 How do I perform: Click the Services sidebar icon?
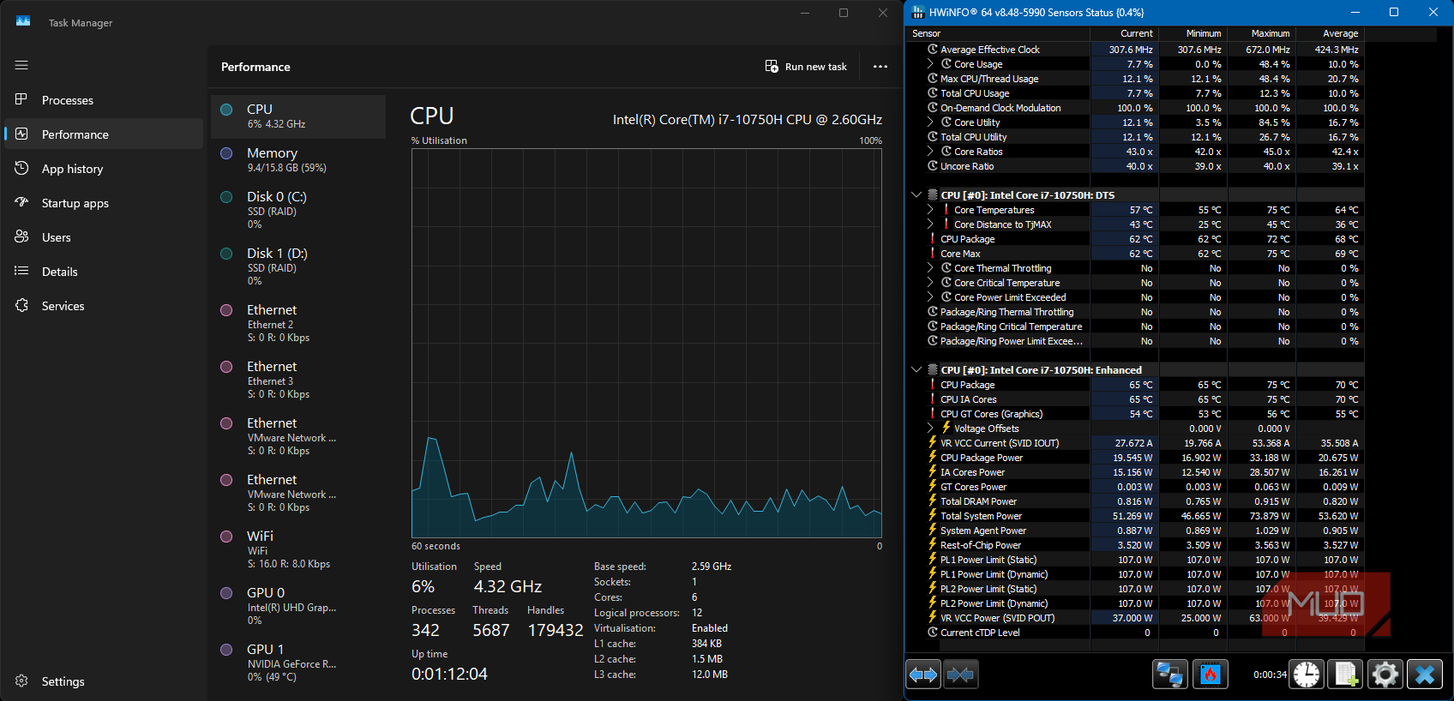22,306
